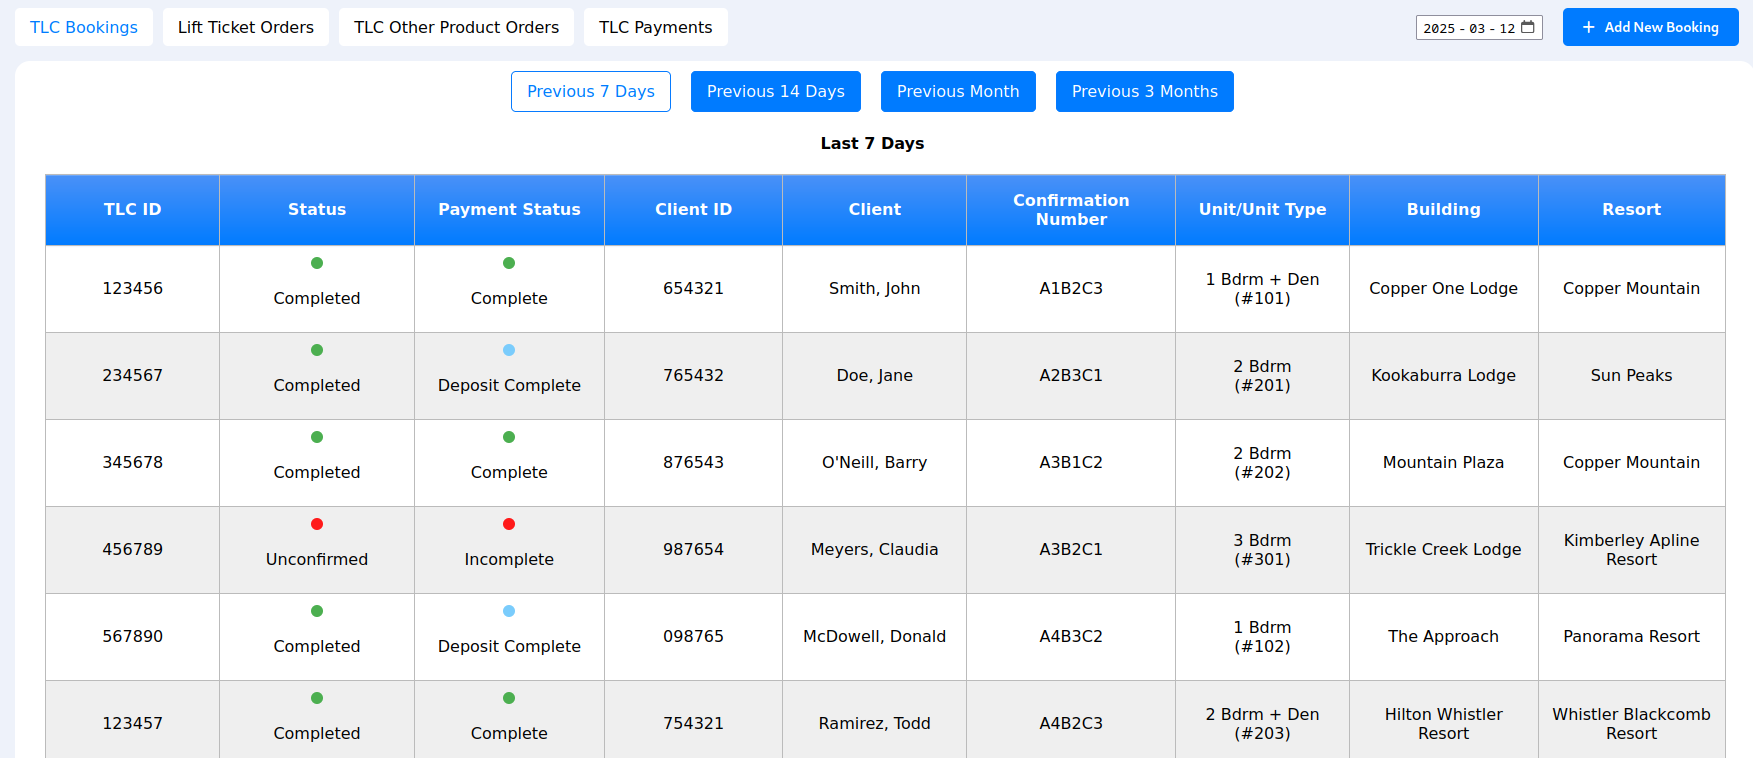Click the green payment dot for O'Neill, Barry
The image size is (1753, 758).
coord(509,437)
